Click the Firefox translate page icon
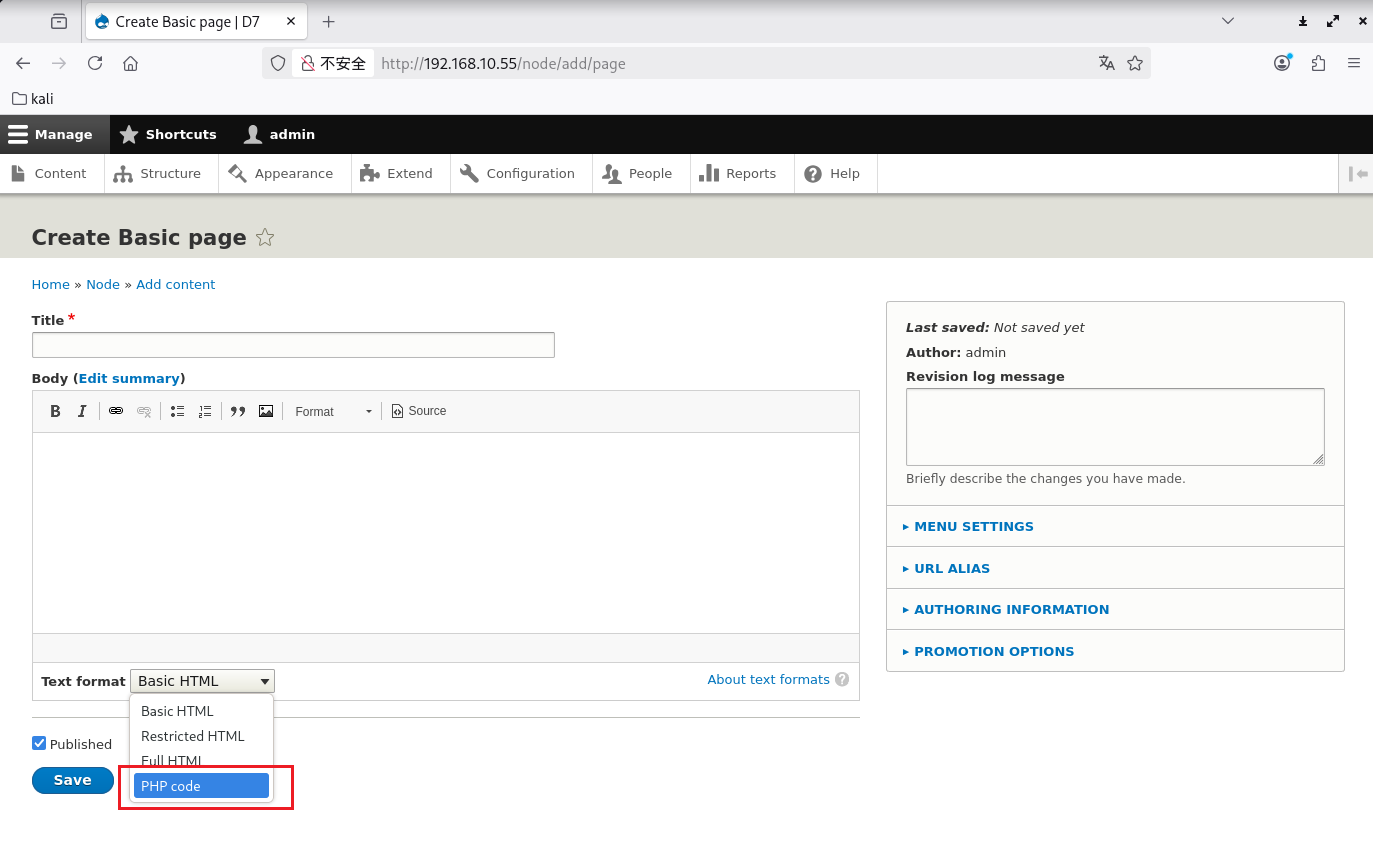Viewport: 1373px width, 848px height. click(1106, 63)
